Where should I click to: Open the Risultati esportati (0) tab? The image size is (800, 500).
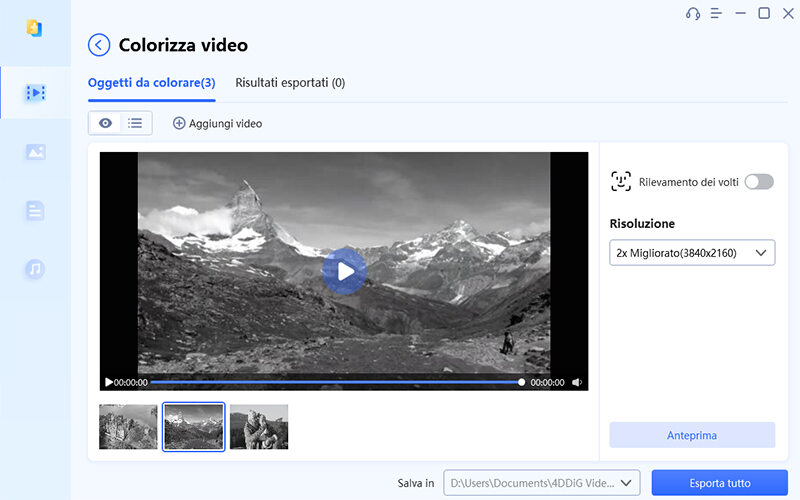pyautogui.click(x=290, y=83)
